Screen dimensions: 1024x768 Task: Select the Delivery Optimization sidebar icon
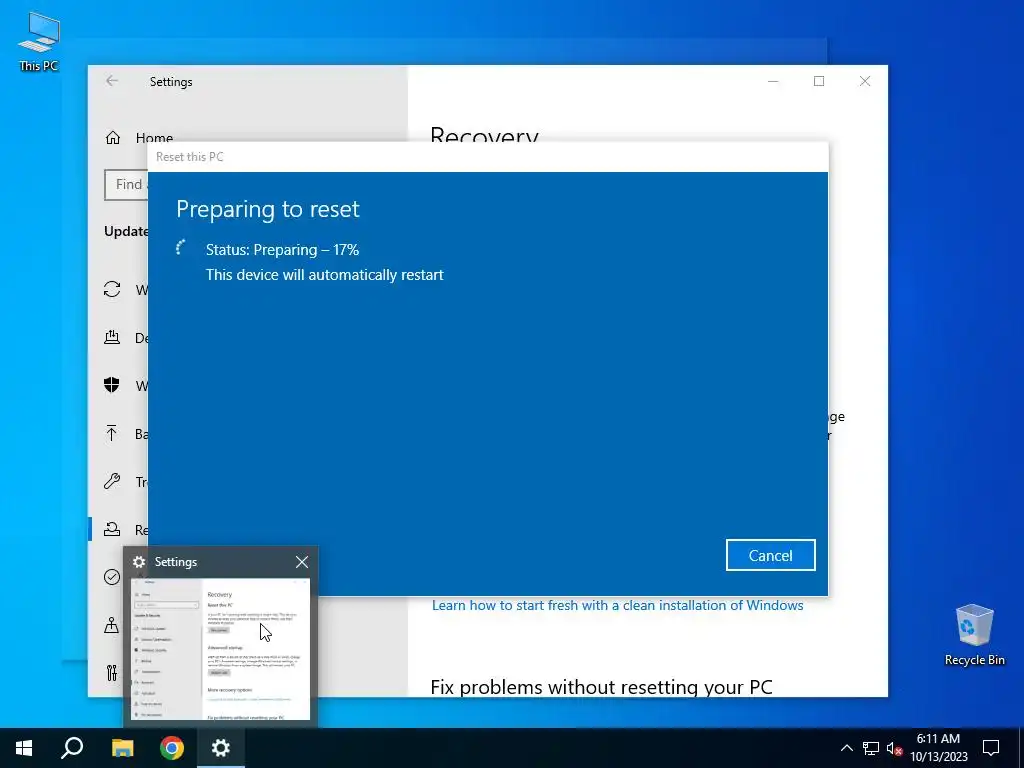click(x=112, y=338)
